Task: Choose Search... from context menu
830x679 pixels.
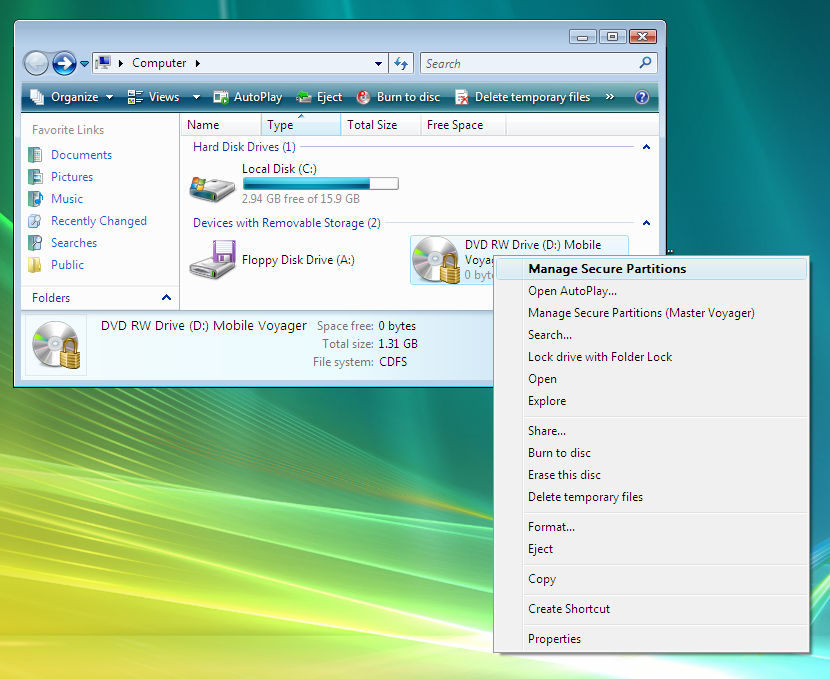Action: (x=651, y=335)
